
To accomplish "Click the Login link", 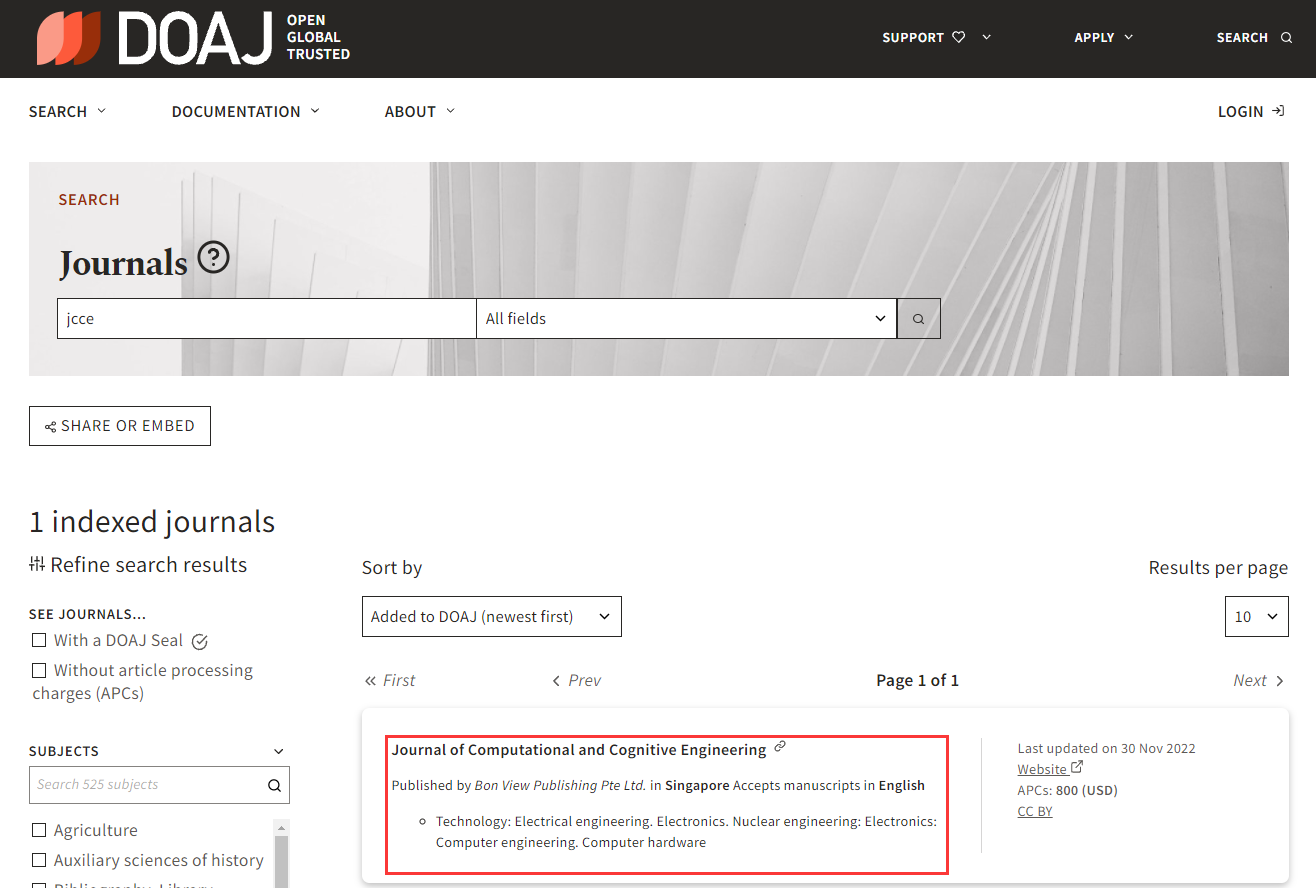I will pyautogui.click(x=1251, y=111).
